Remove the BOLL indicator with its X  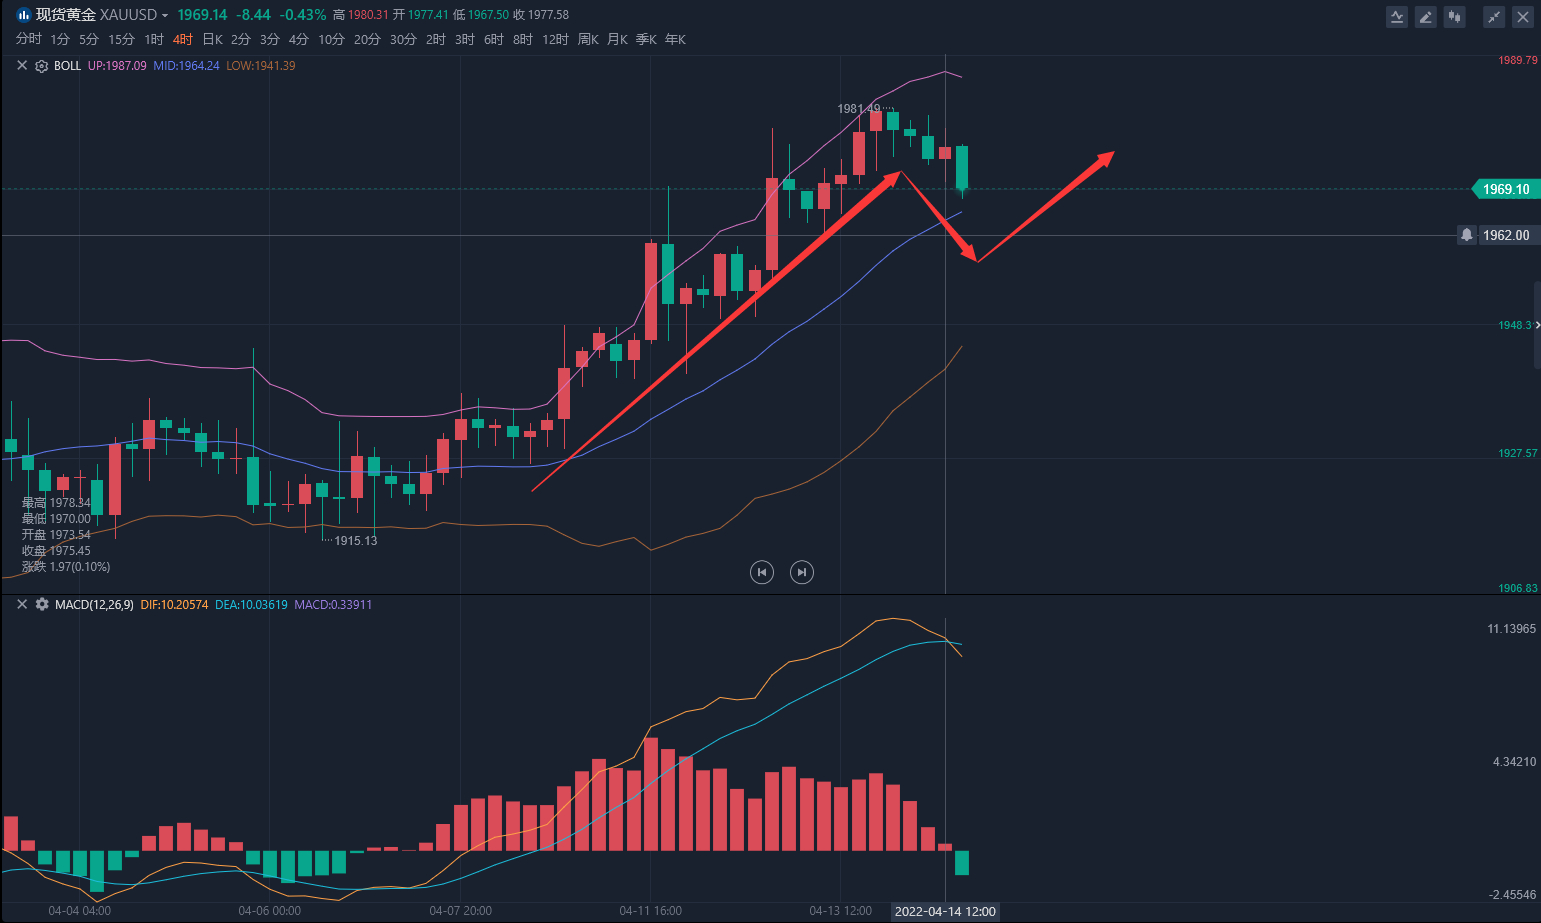point(22,66)
